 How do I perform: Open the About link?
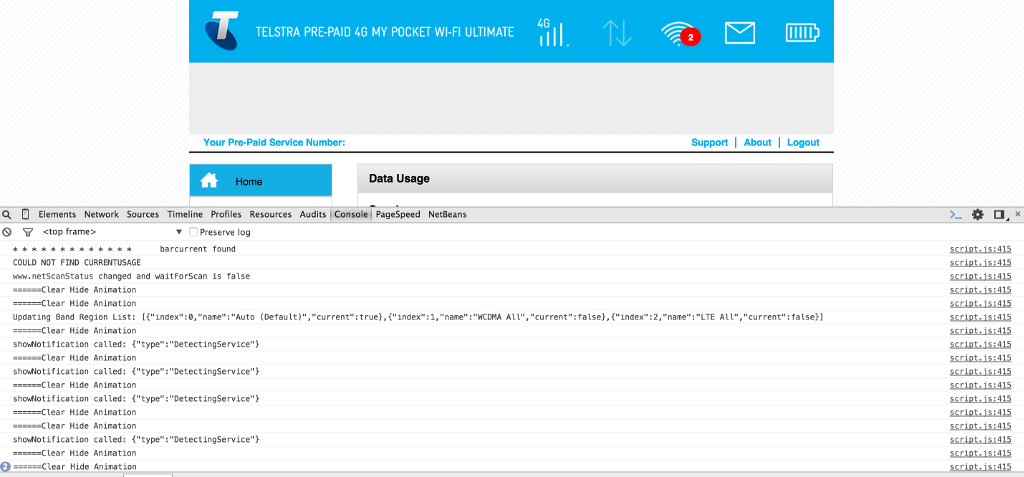758,142
